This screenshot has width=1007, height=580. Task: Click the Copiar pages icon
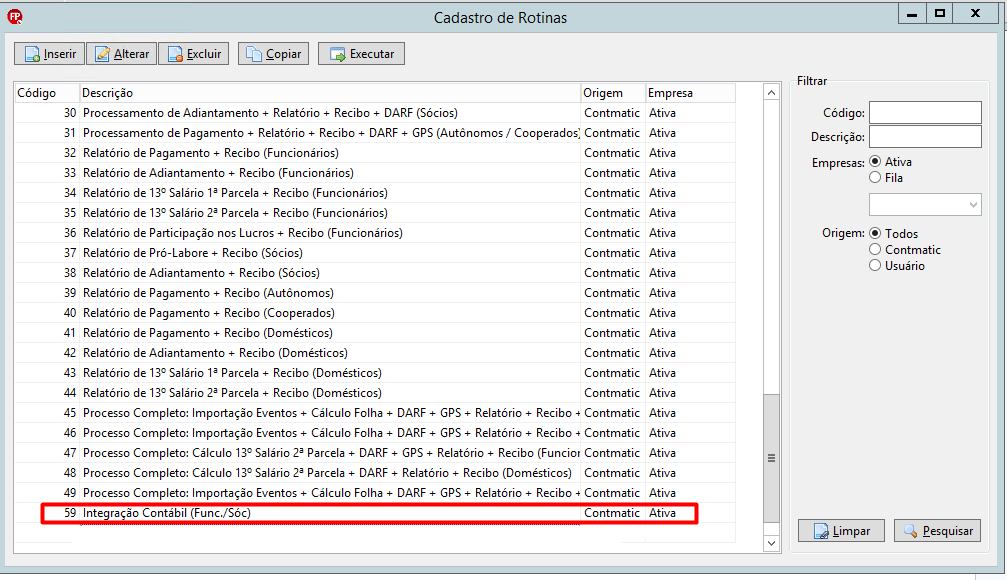pyautogui.click(x=254, y=55)
